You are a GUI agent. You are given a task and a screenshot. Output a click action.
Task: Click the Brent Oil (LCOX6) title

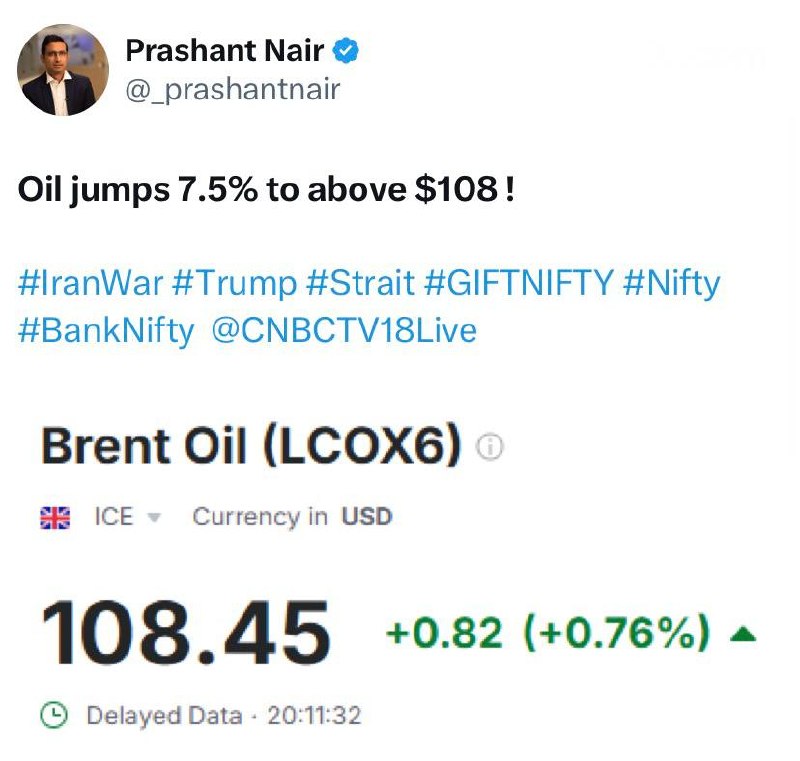coord(251,446)
